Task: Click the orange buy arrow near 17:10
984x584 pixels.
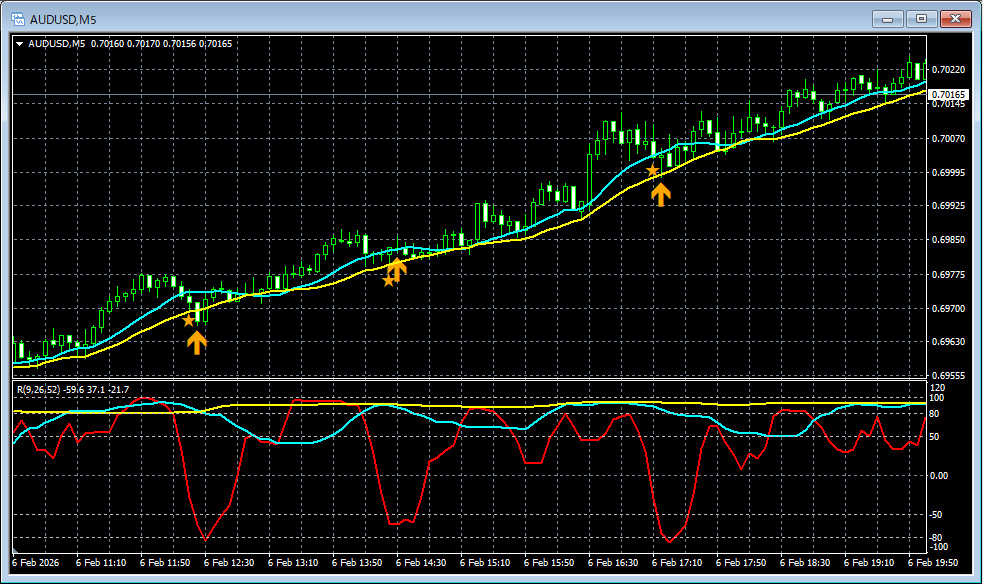Action: (x=660, y=194)
